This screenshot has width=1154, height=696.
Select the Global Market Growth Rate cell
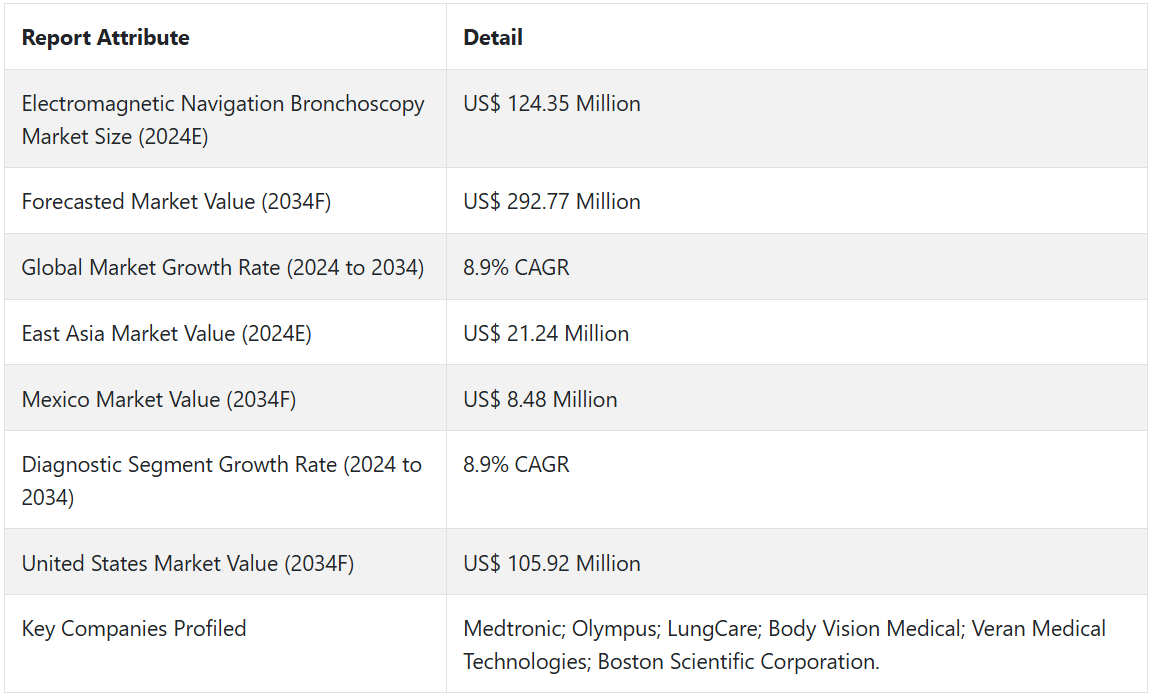coord(222,268)
